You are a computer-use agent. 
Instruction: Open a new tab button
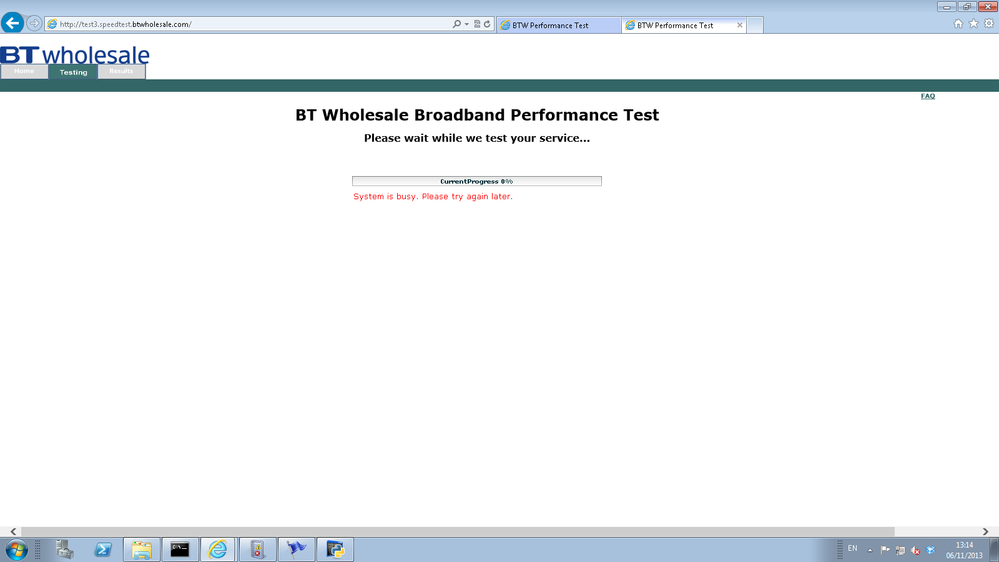click(755, 25)
